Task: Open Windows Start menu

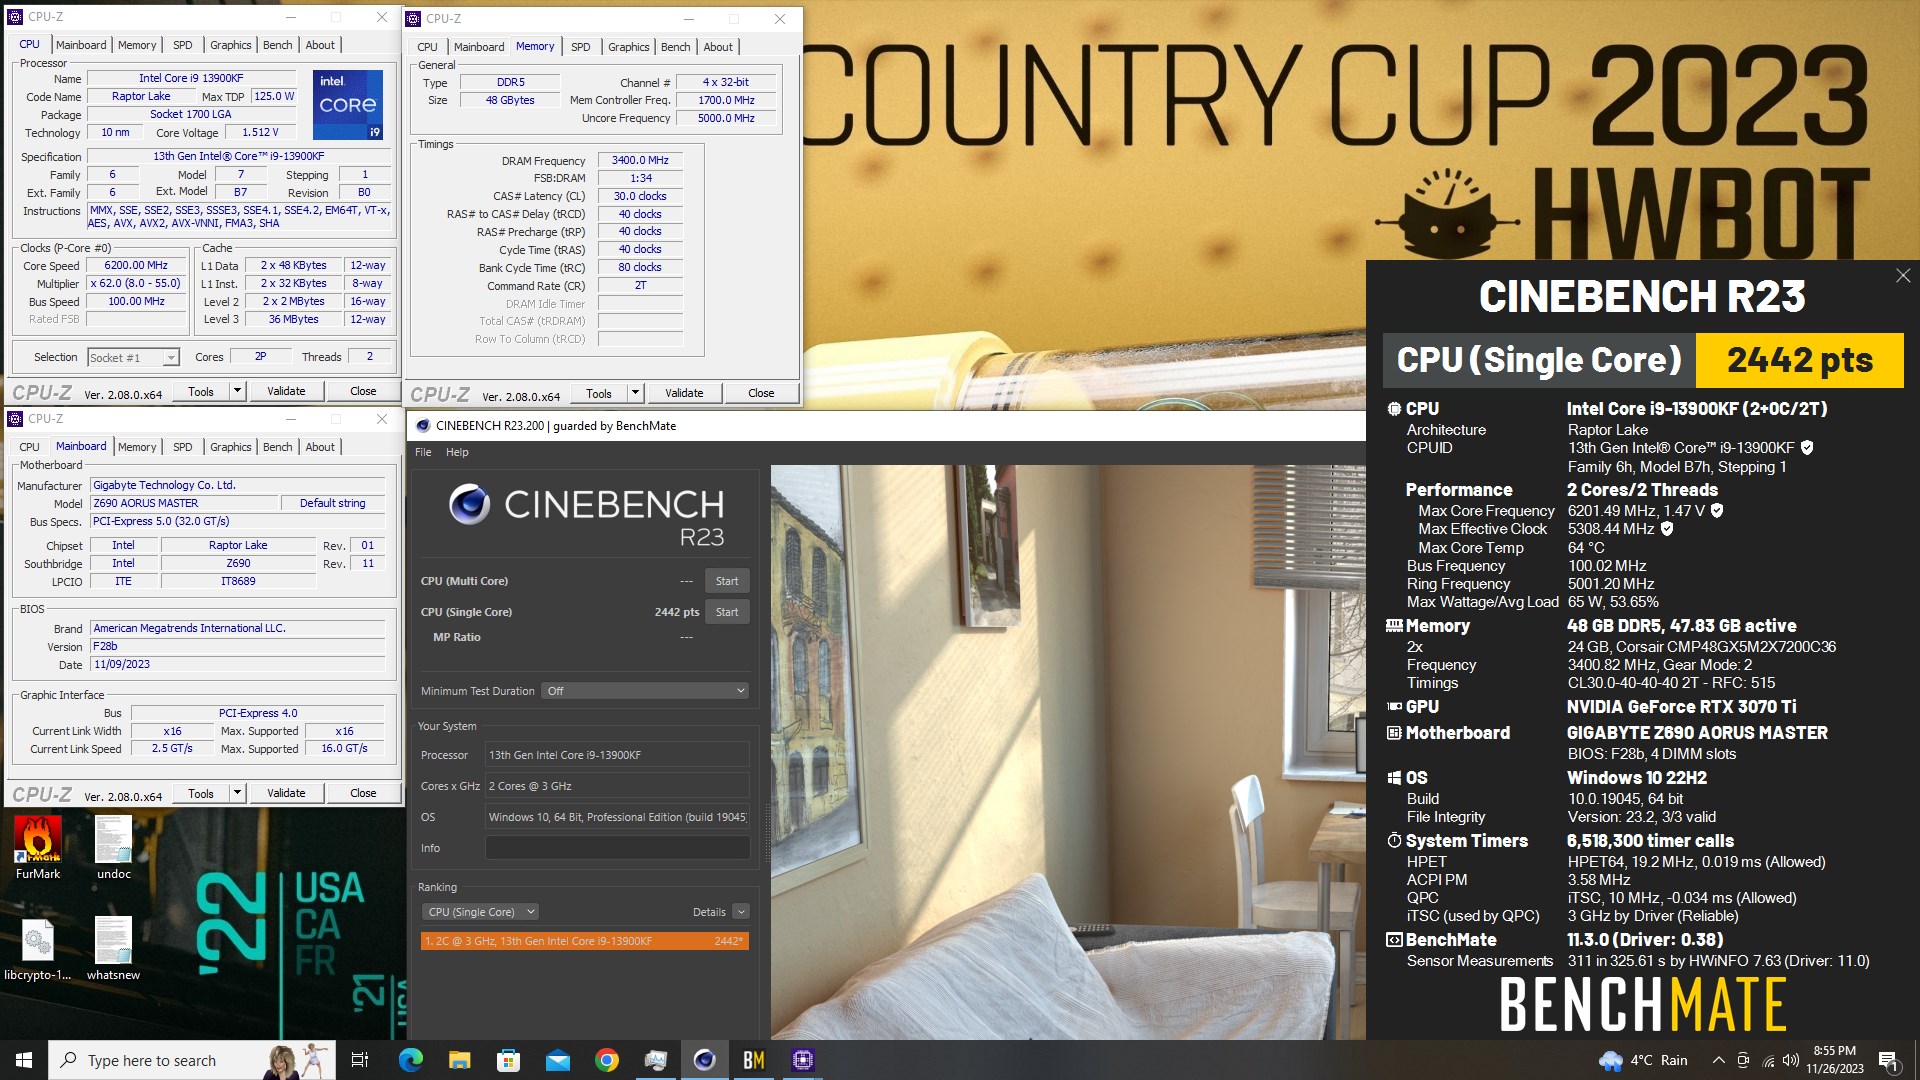Action: click(24, 1060)
